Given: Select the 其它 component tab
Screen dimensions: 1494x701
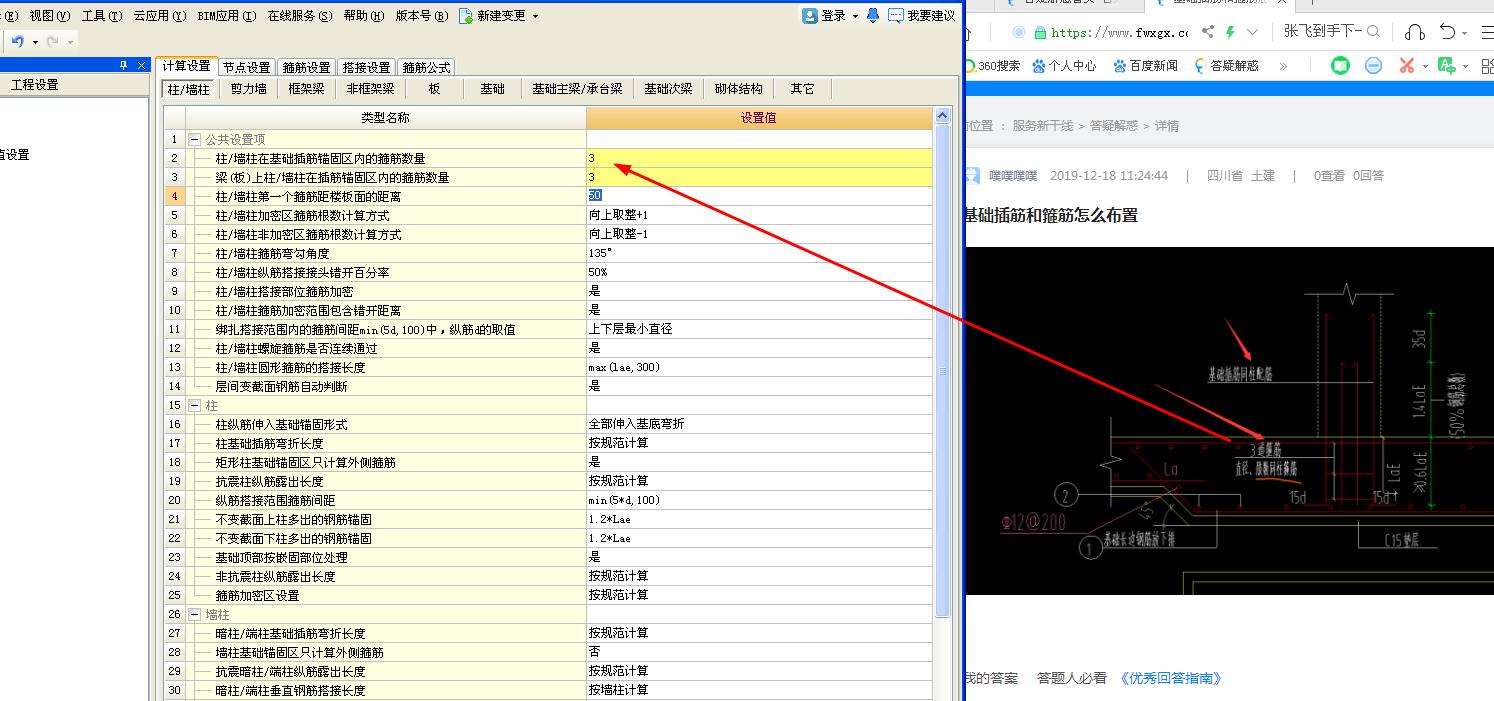Looking at the screenshot, I should [803, 89].
